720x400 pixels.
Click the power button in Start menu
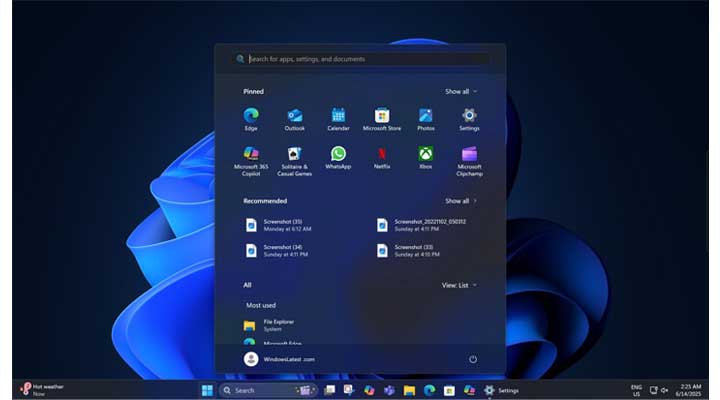(x=473, y=359)
